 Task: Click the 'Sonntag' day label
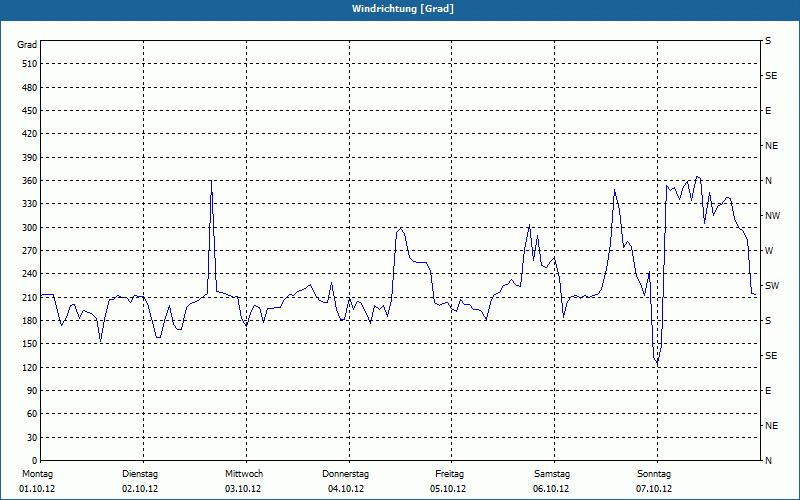point(654,474)
